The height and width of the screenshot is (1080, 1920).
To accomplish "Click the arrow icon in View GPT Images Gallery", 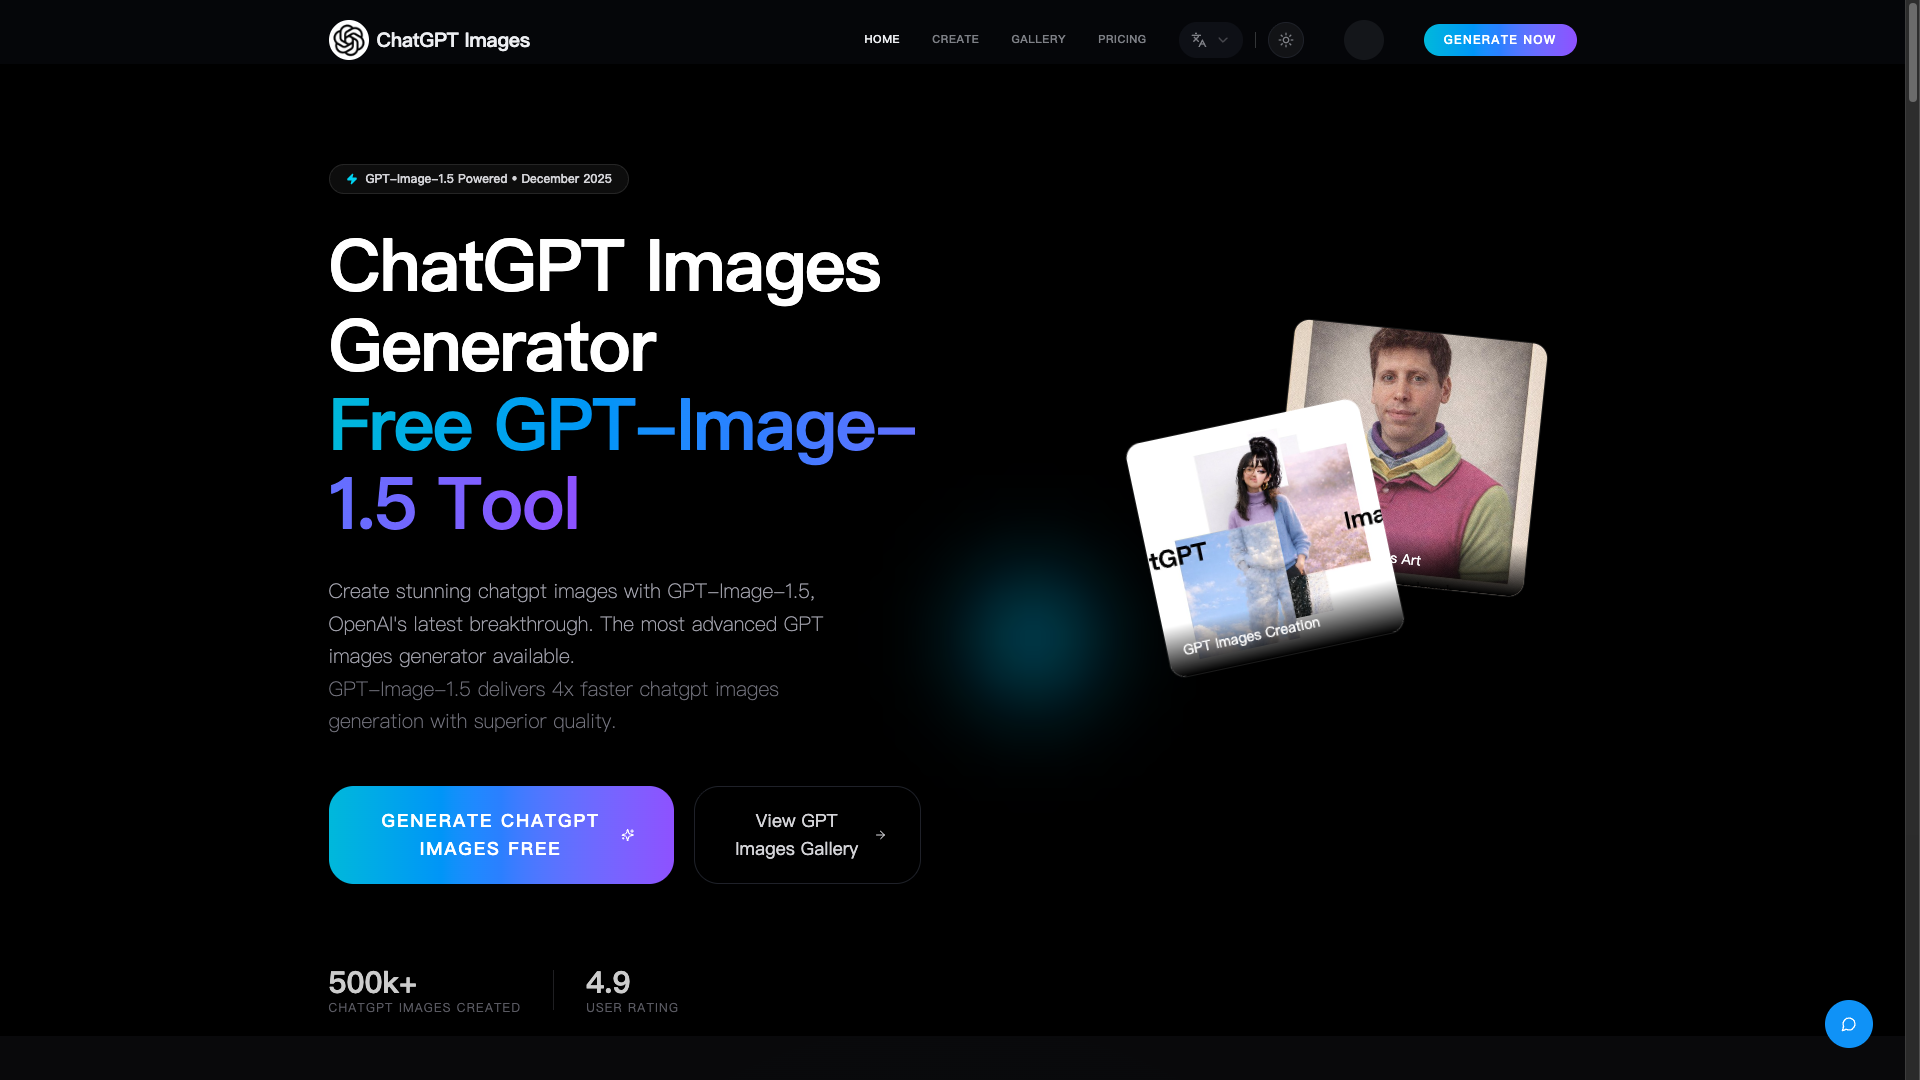I will click(x=881, y=835).
